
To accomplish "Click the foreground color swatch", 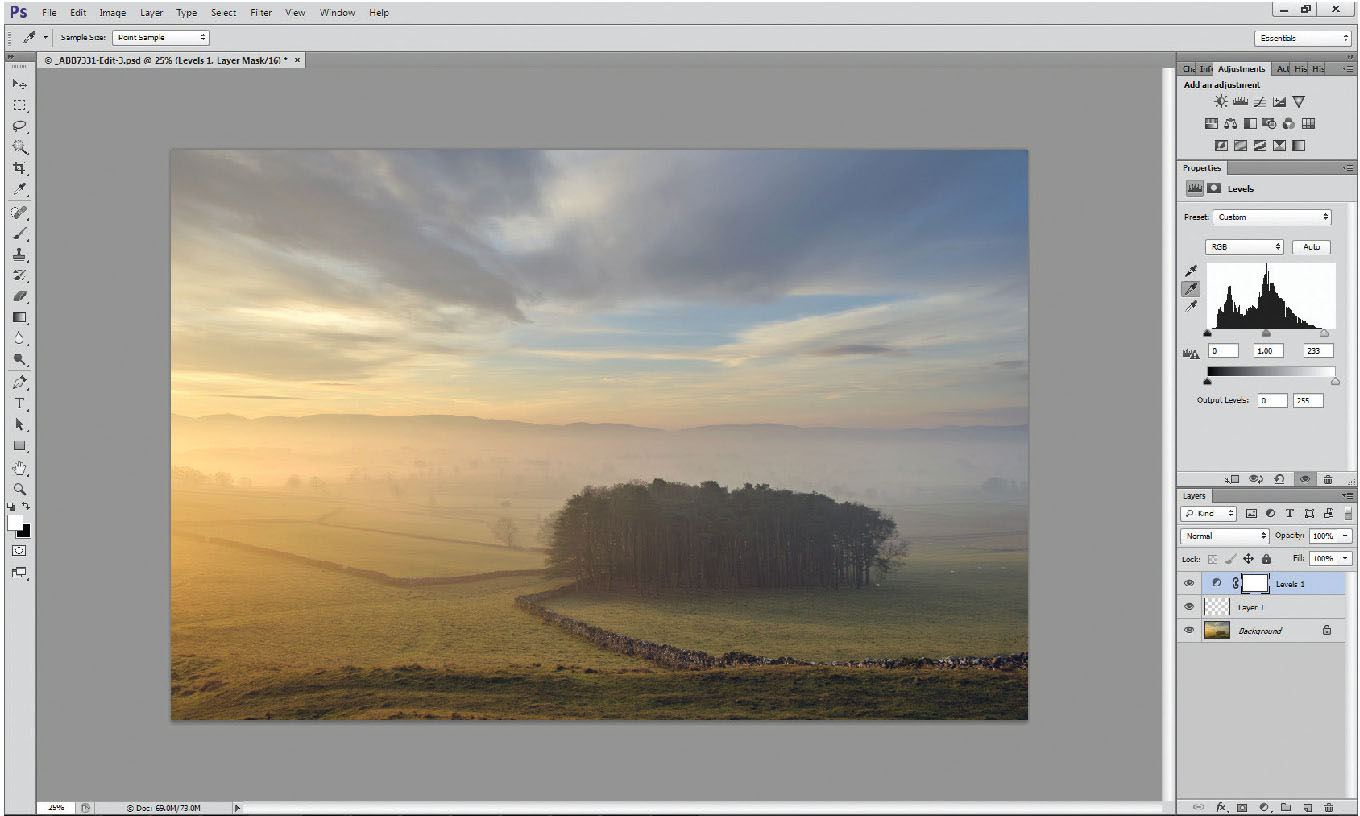I will tap(15, 523).
